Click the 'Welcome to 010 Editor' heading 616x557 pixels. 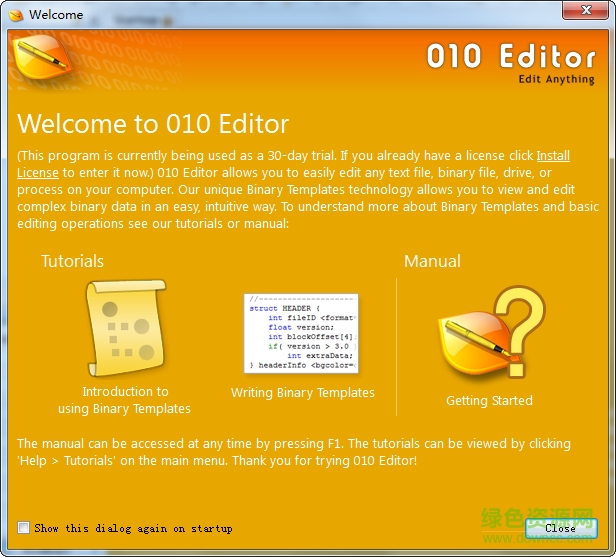click(x=153, y=124)
